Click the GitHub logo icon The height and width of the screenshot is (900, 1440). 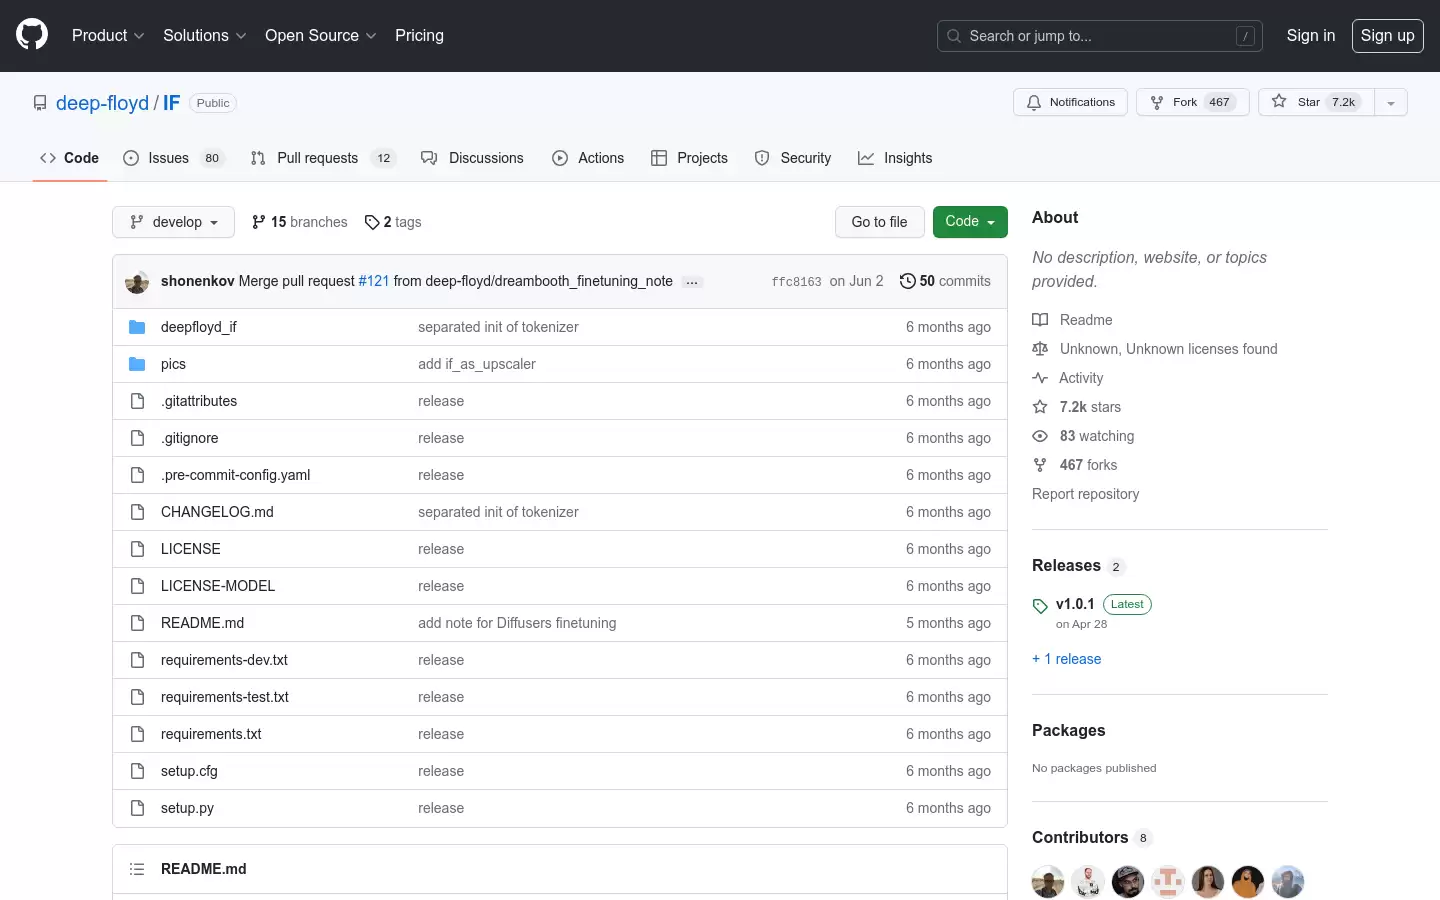tap(32, 35)
